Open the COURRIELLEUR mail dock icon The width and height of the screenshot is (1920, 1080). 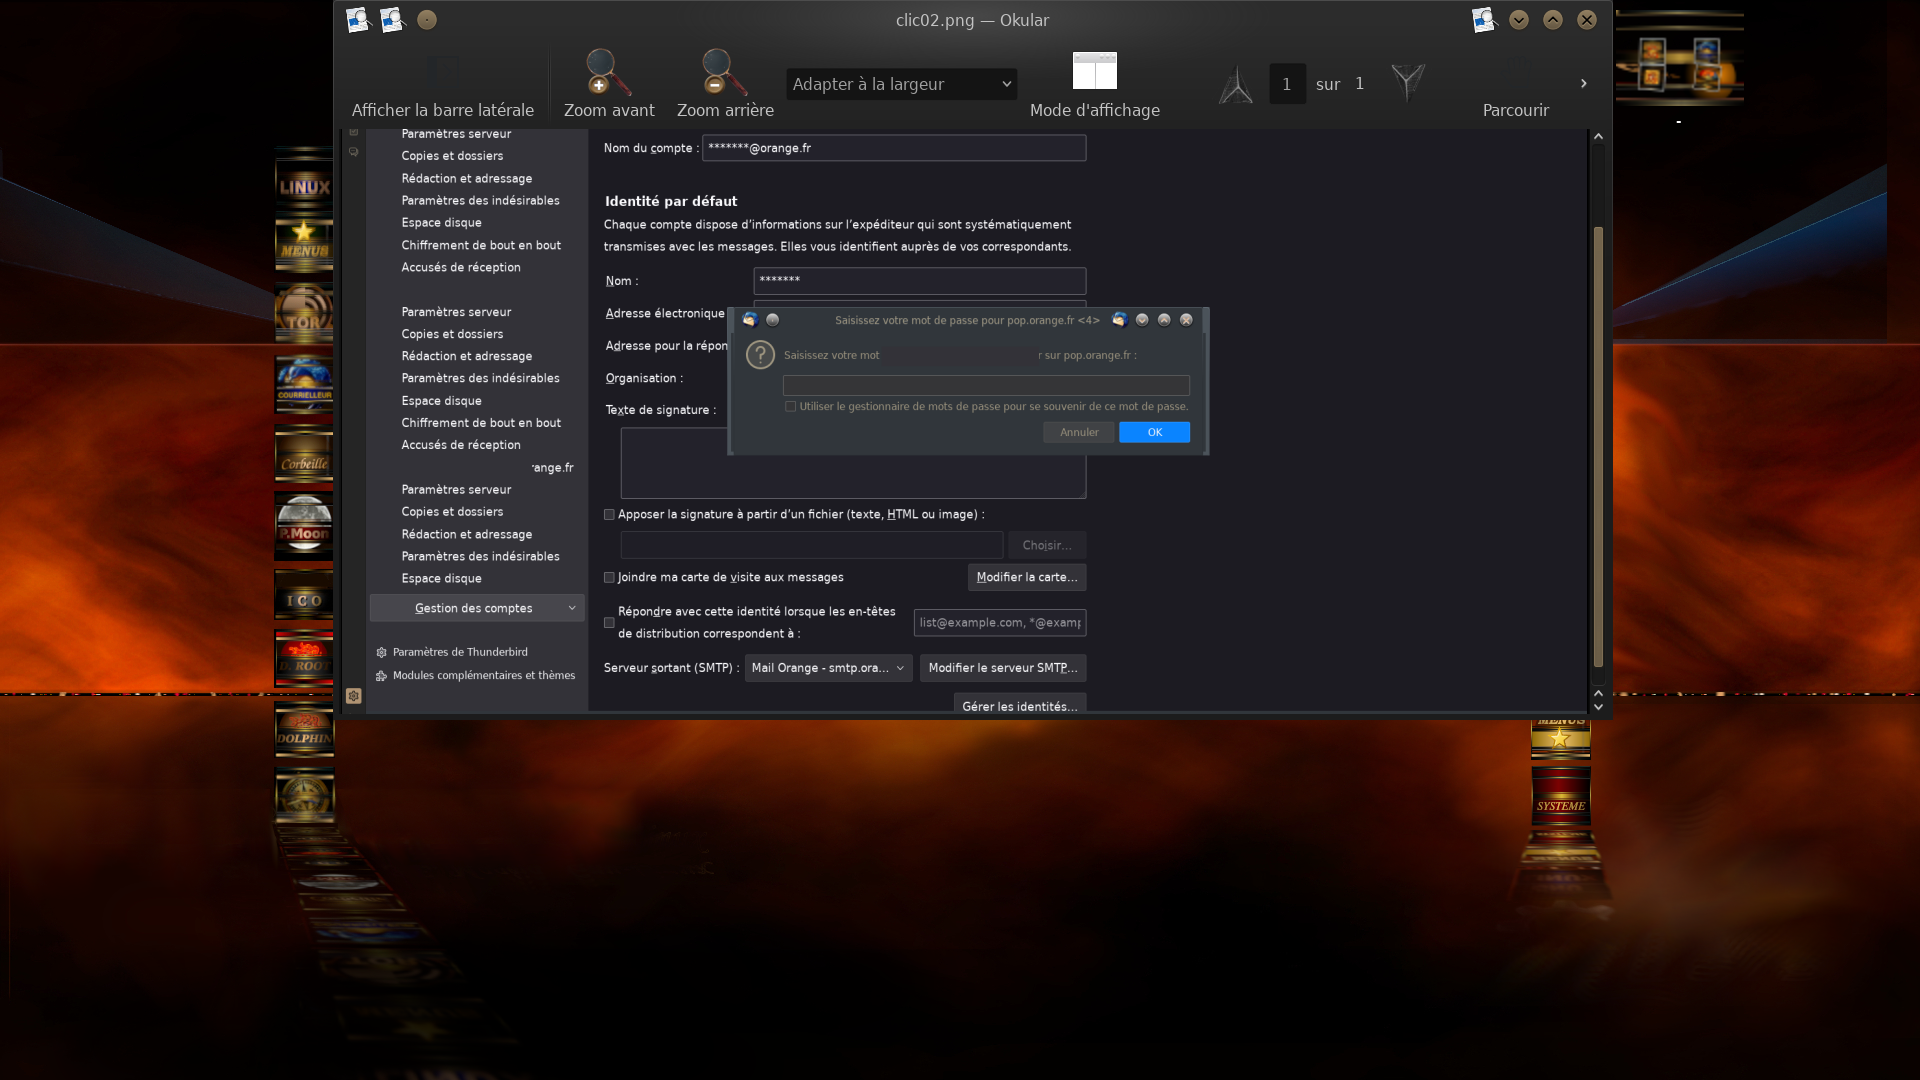pyautogui.click(x=304, y=384)
